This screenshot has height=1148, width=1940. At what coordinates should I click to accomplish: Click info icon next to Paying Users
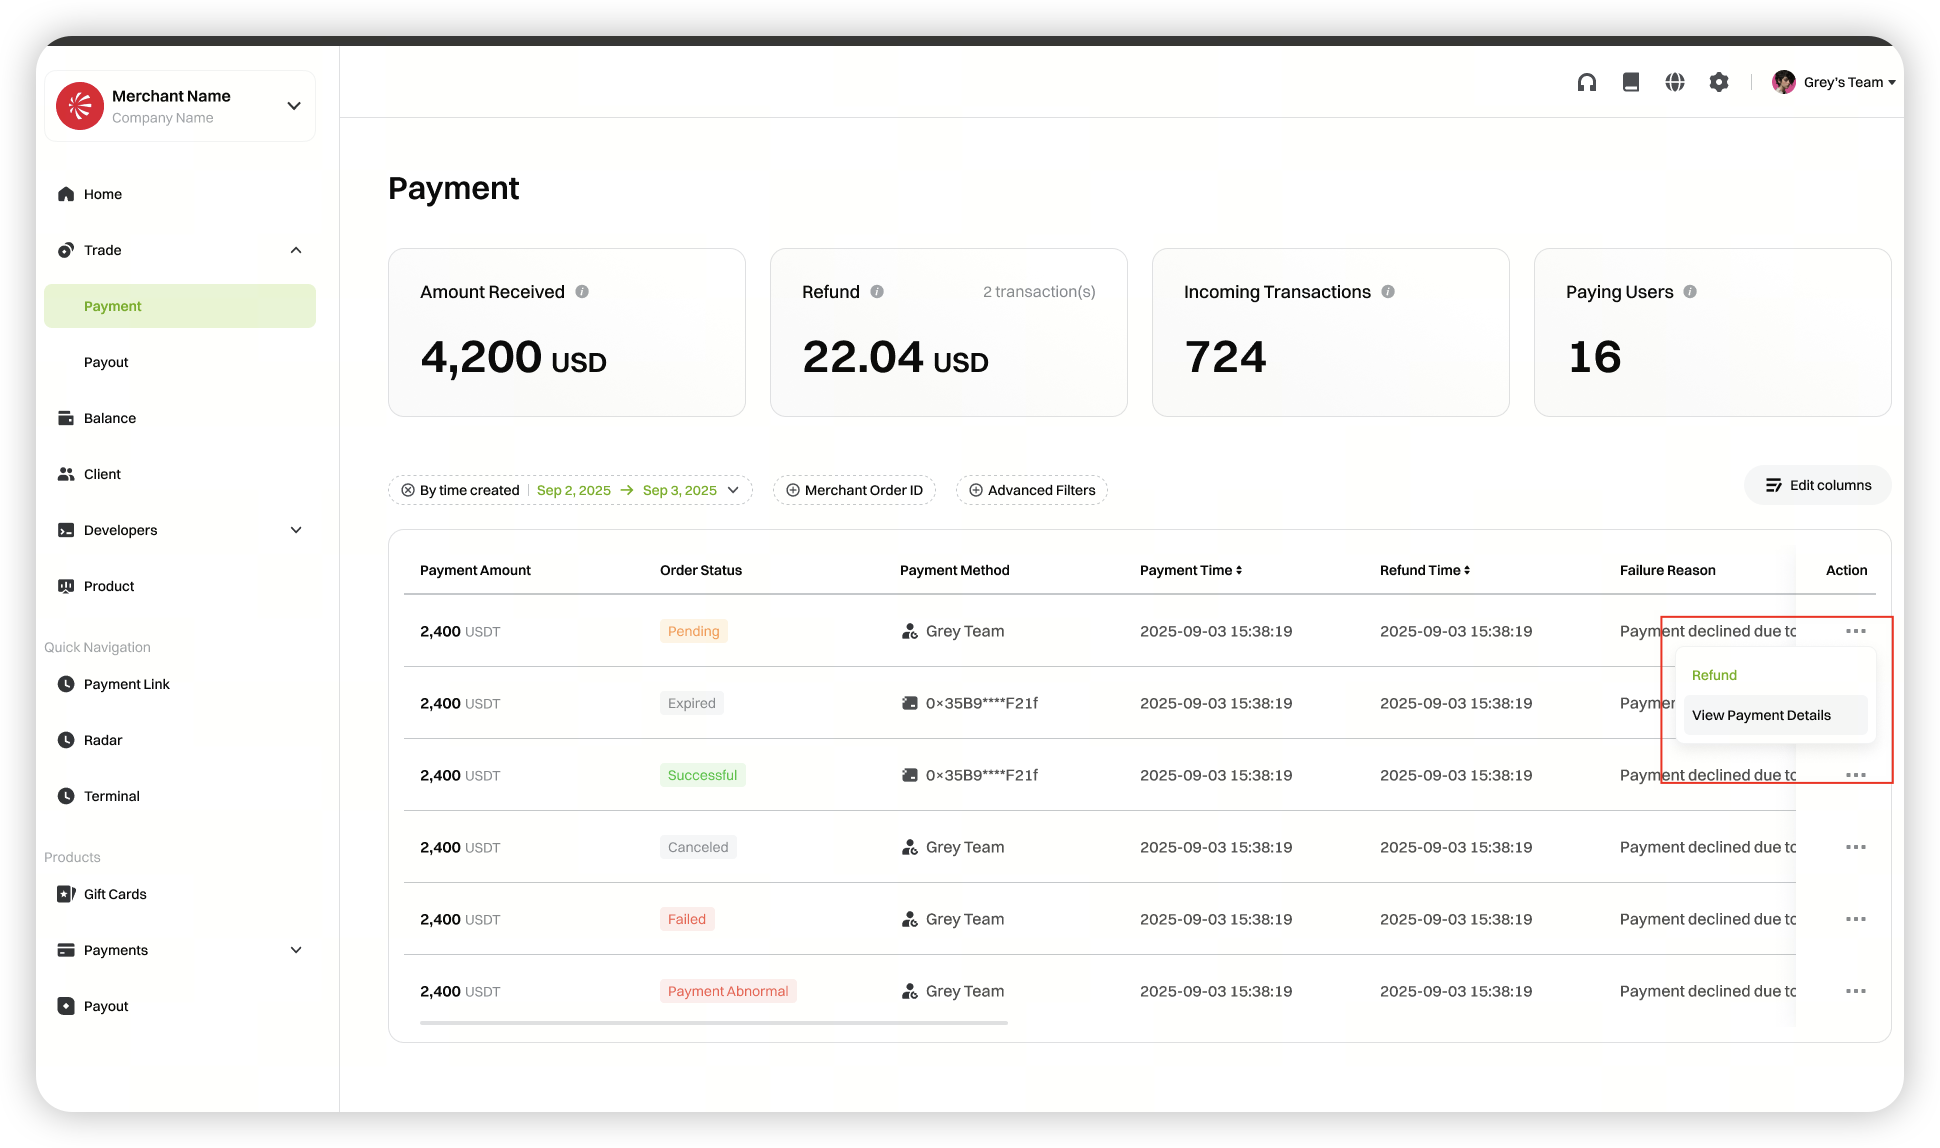(1690, 292)
